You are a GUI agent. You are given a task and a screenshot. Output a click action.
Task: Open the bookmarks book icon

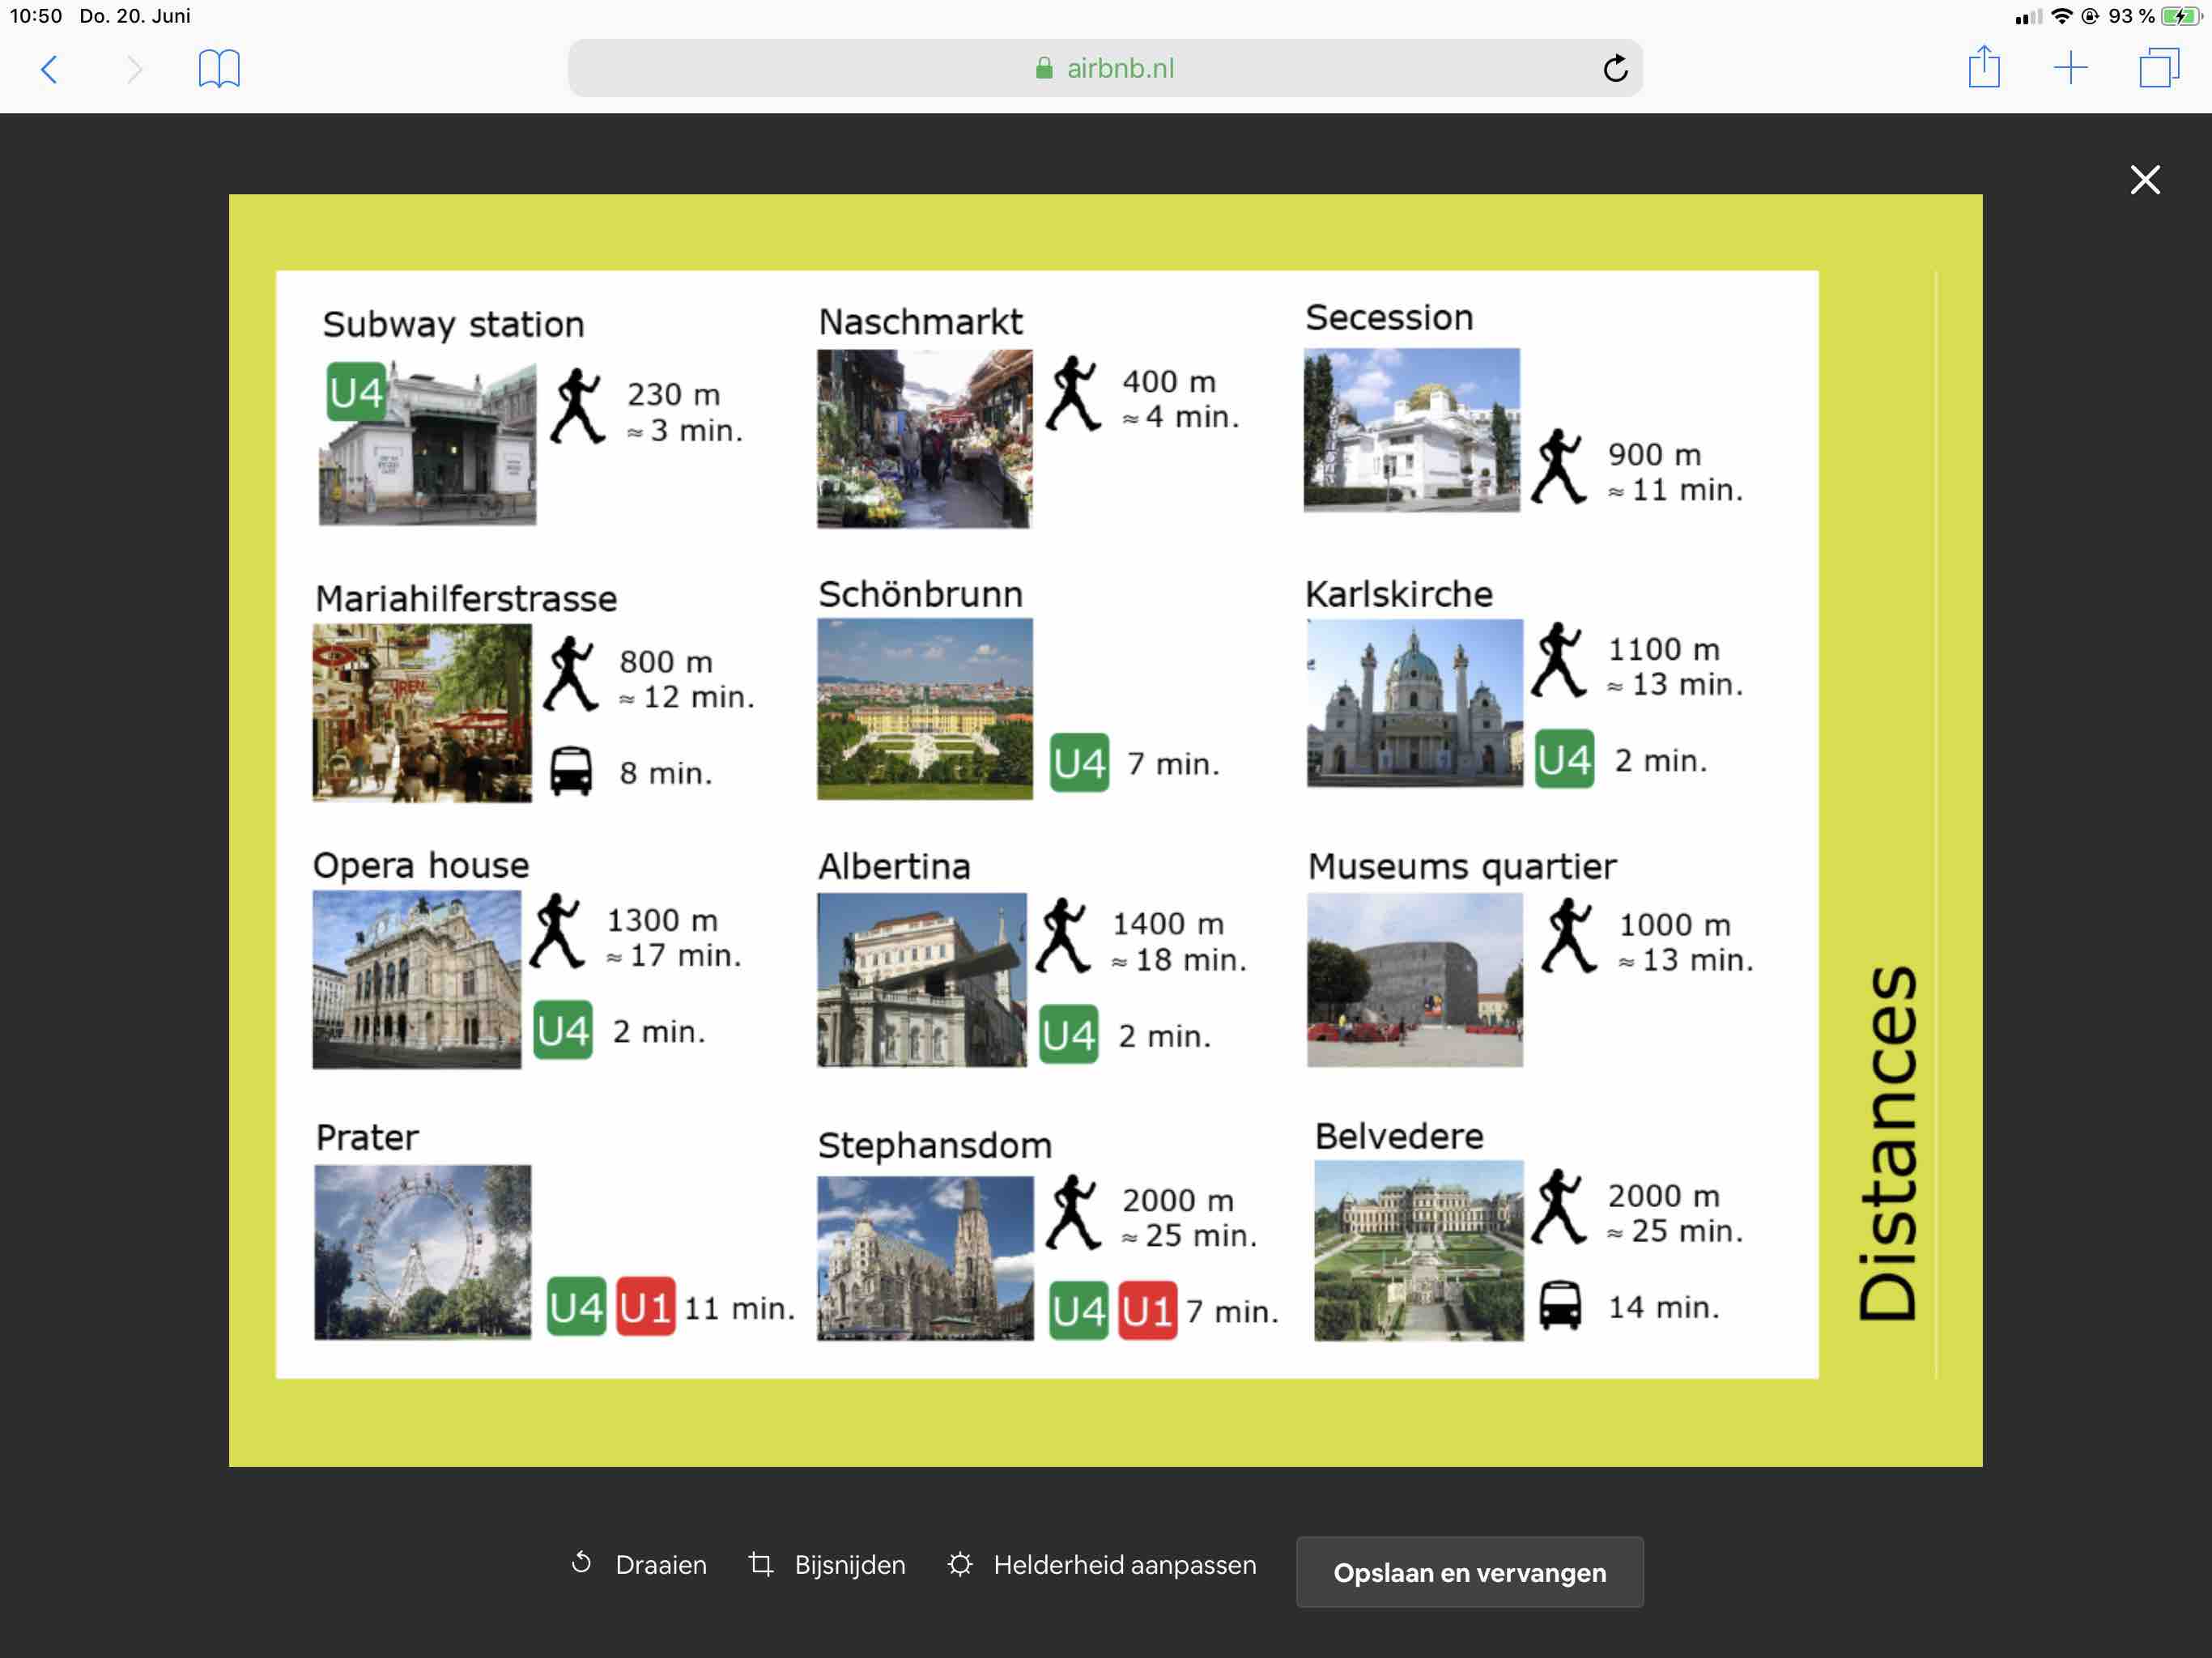pos(219,69)
